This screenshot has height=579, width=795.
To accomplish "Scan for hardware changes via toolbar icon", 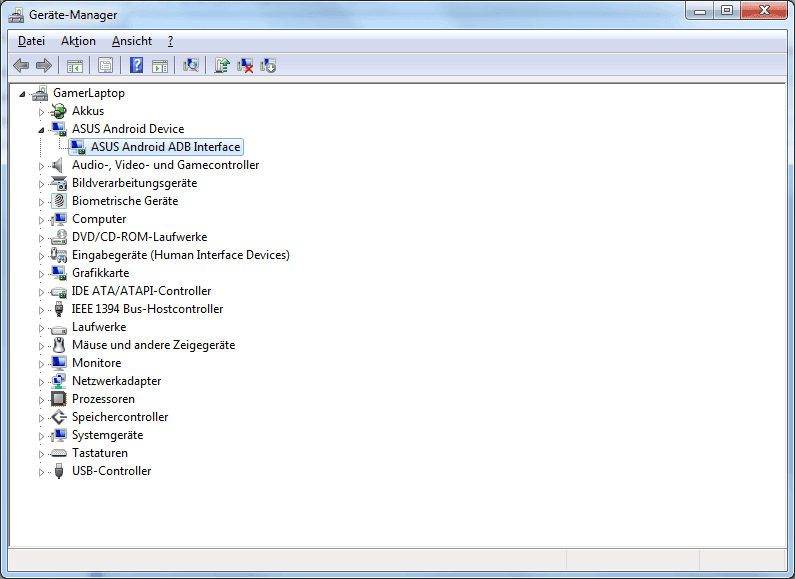I will click(x=191, y=65).
